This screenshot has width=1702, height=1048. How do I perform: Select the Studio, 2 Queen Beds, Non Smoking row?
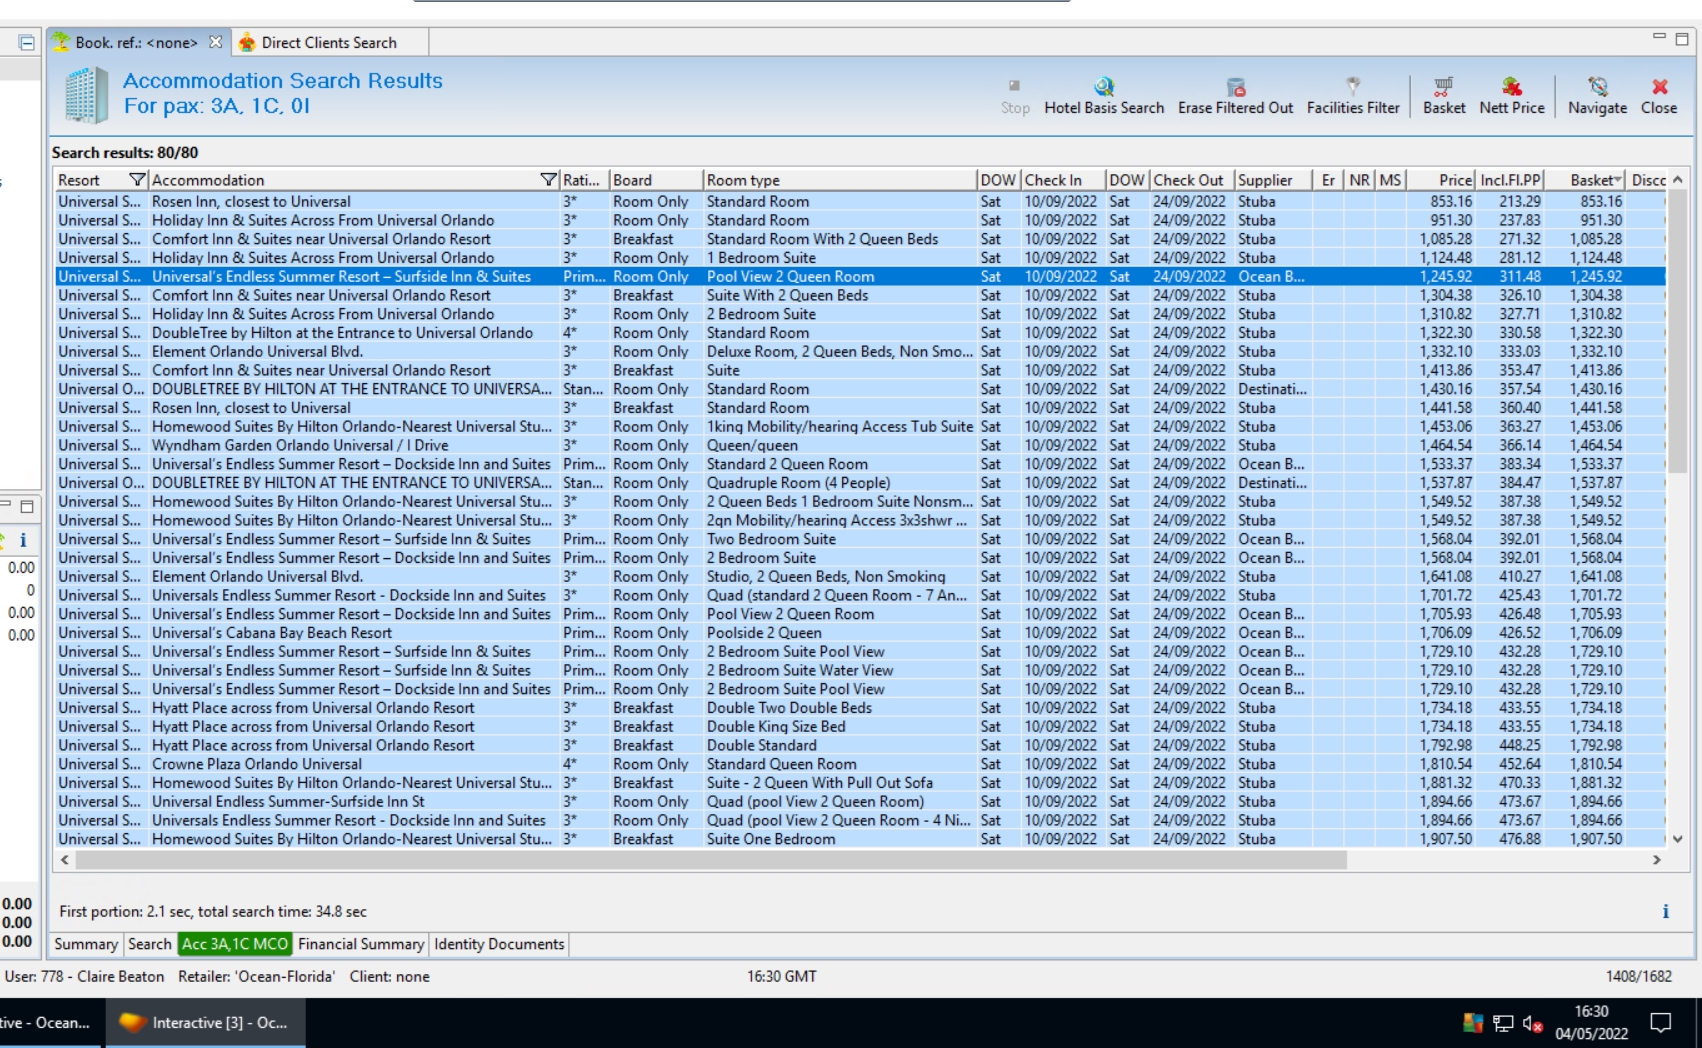pos(860,576)
